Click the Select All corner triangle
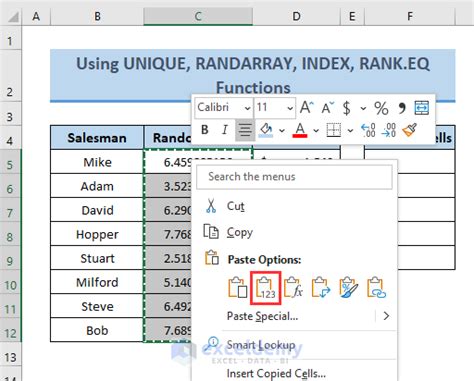Screen dimensions: 474x381 click(x=13, y=17)
